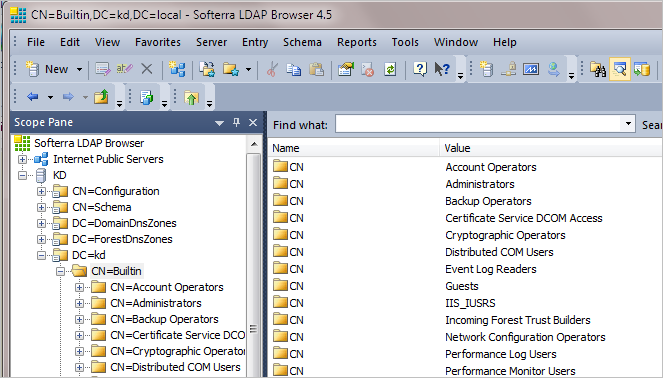Select CN=Backup Operators tree item

point(164,319)
